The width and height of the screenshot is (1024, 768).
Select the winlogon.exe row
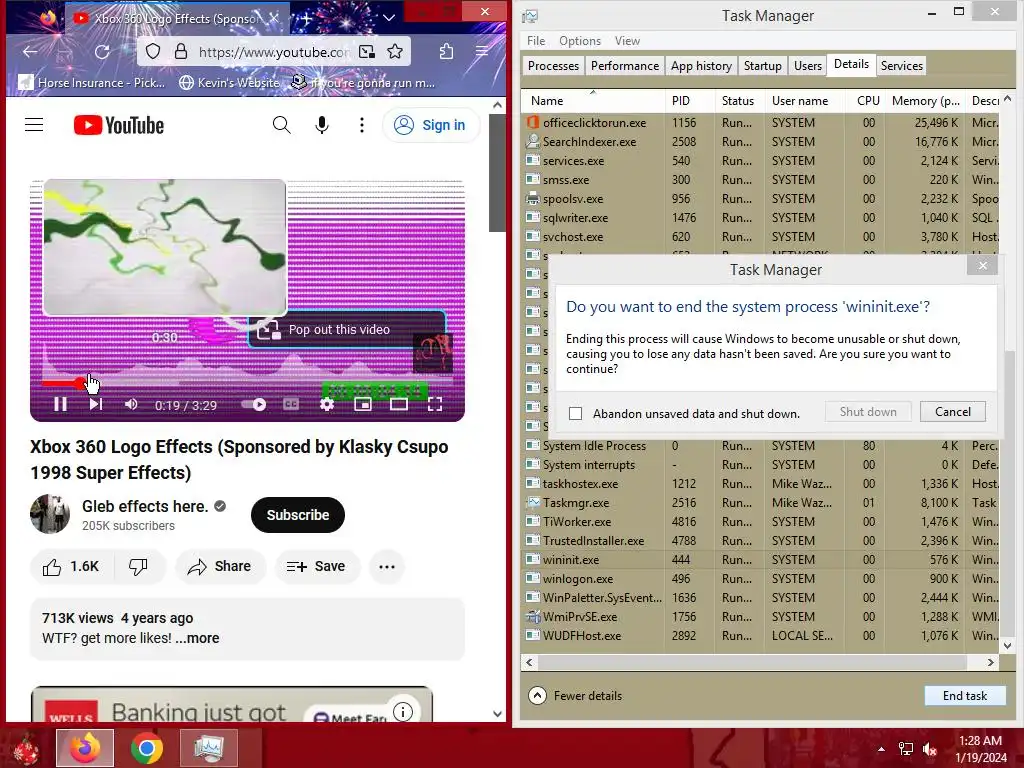(761, 579)
